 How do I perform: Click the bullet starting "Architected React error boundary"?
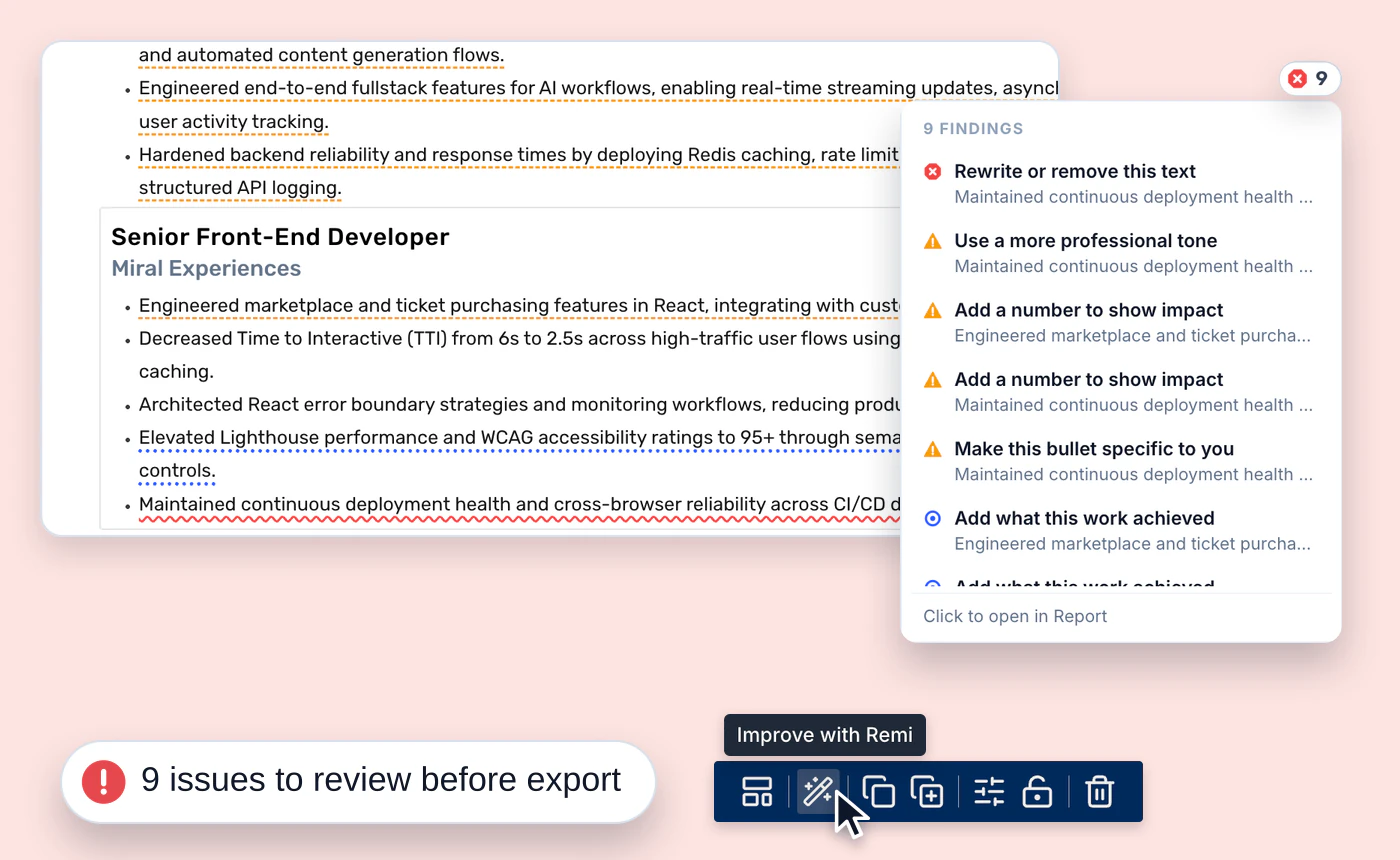pos(520,405)
